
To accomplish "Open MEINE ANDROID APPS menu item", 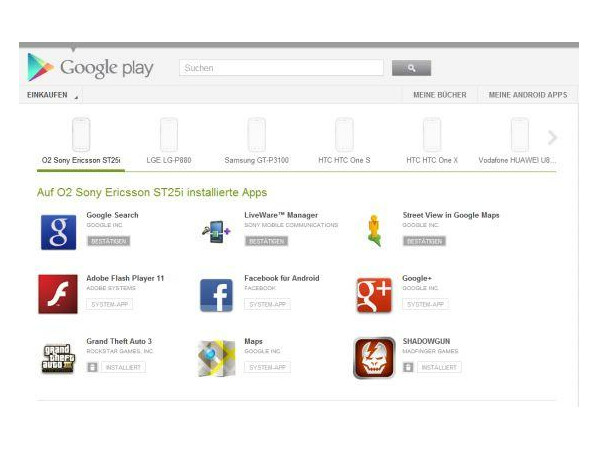I will pos(528,95).
